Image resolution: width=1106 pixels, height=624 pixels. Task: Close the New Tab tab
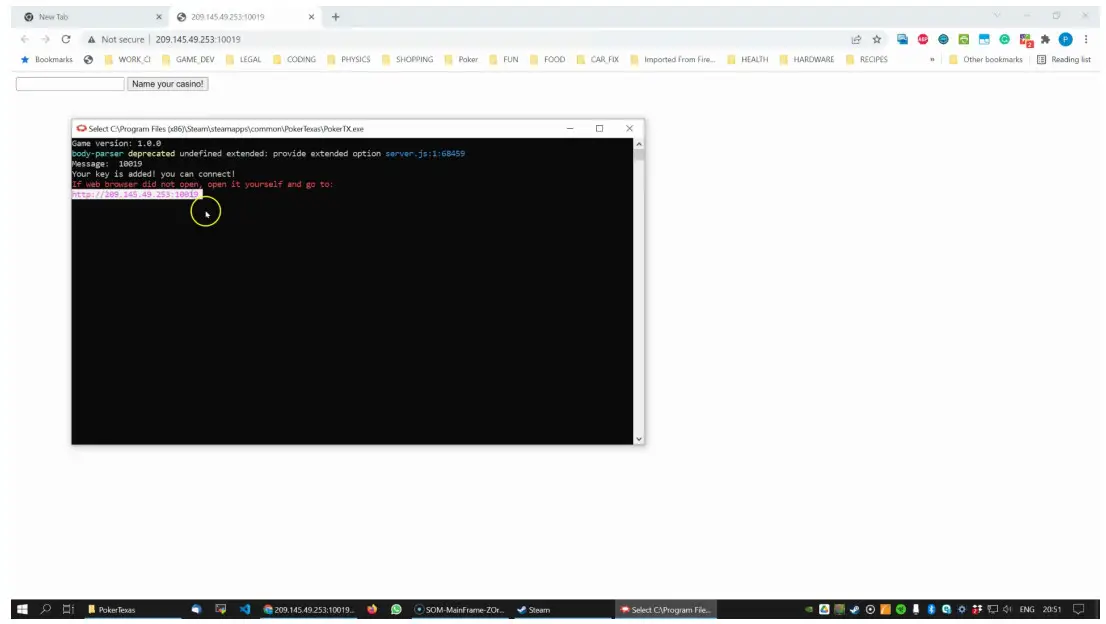click(x=159, y=17)
